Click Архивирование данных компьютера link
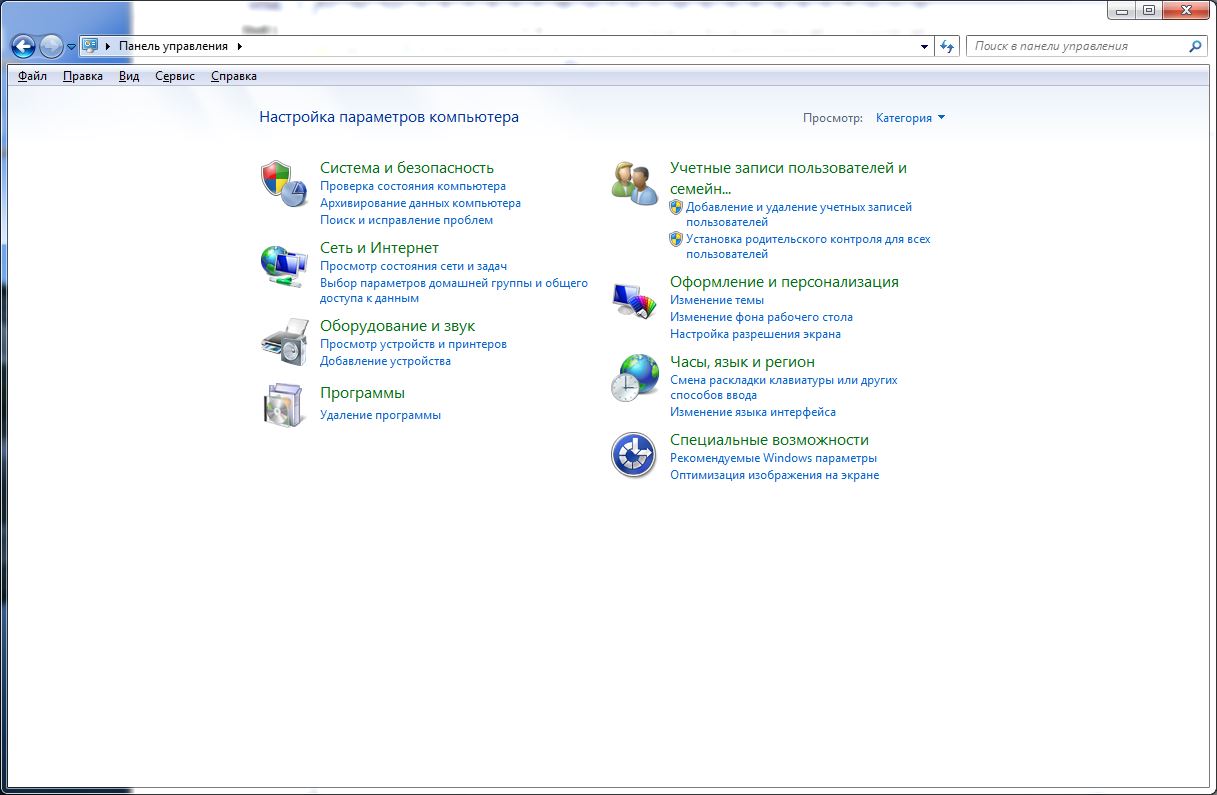Image resolution: width=1217 pixels, height=795 pixels. point(420,203)
